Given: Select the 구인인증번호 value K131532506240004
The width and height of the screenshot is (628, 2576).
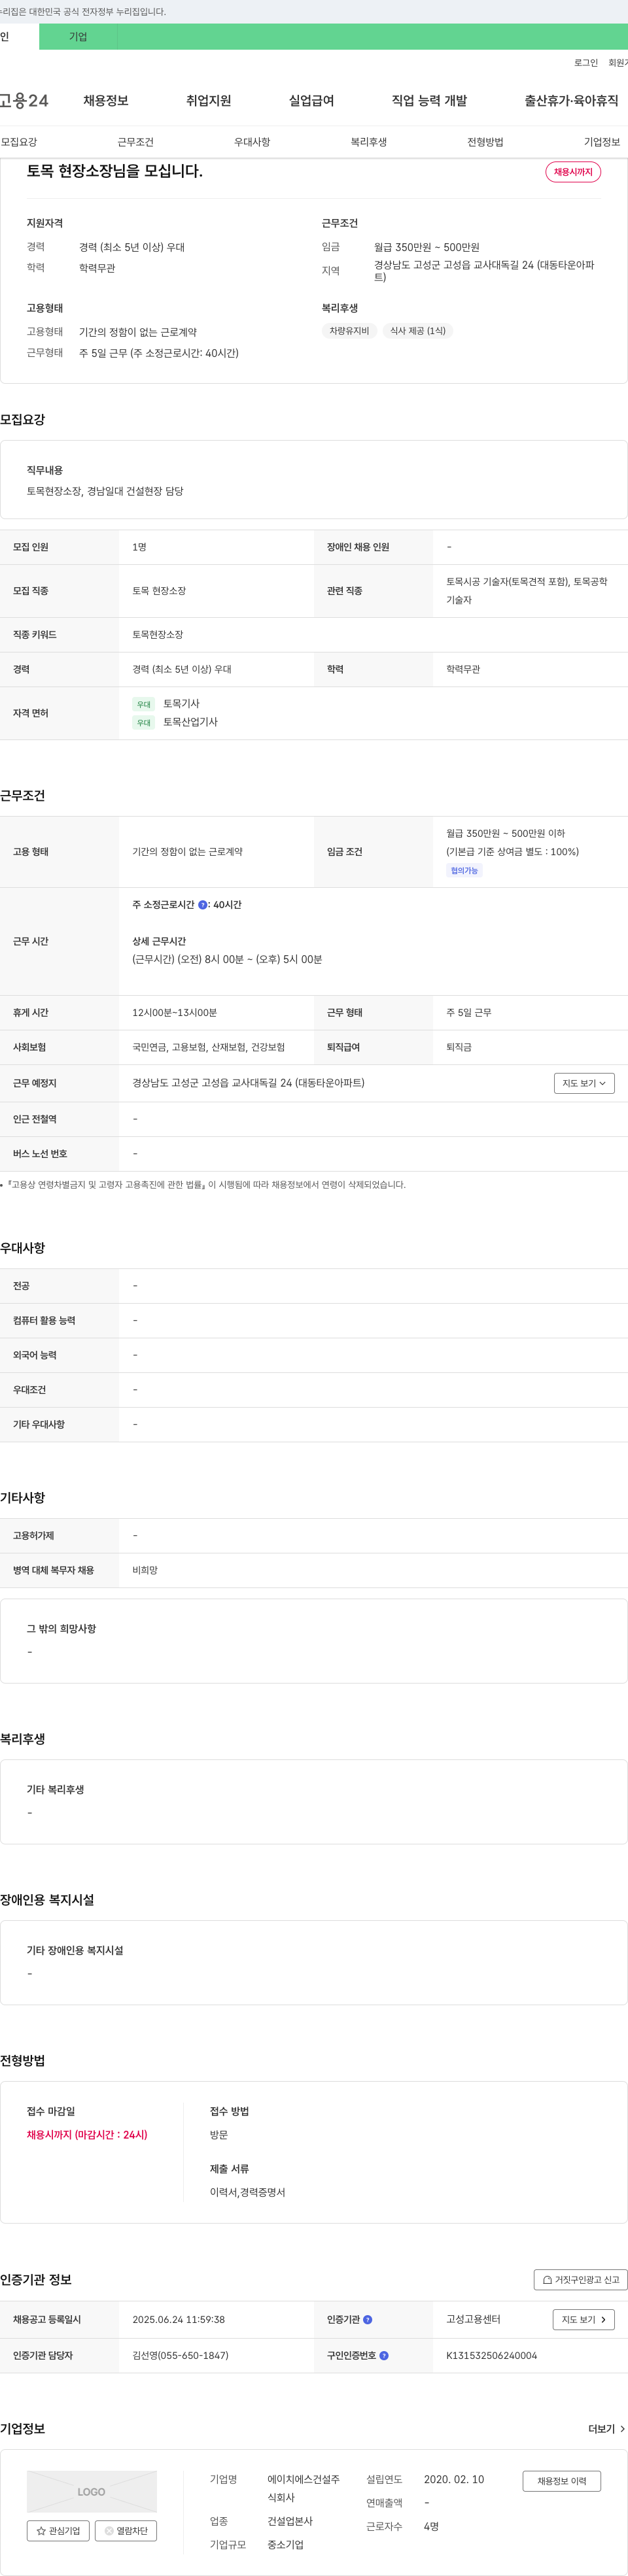Looking at the screenshot, I should (x=491, y=2355).
